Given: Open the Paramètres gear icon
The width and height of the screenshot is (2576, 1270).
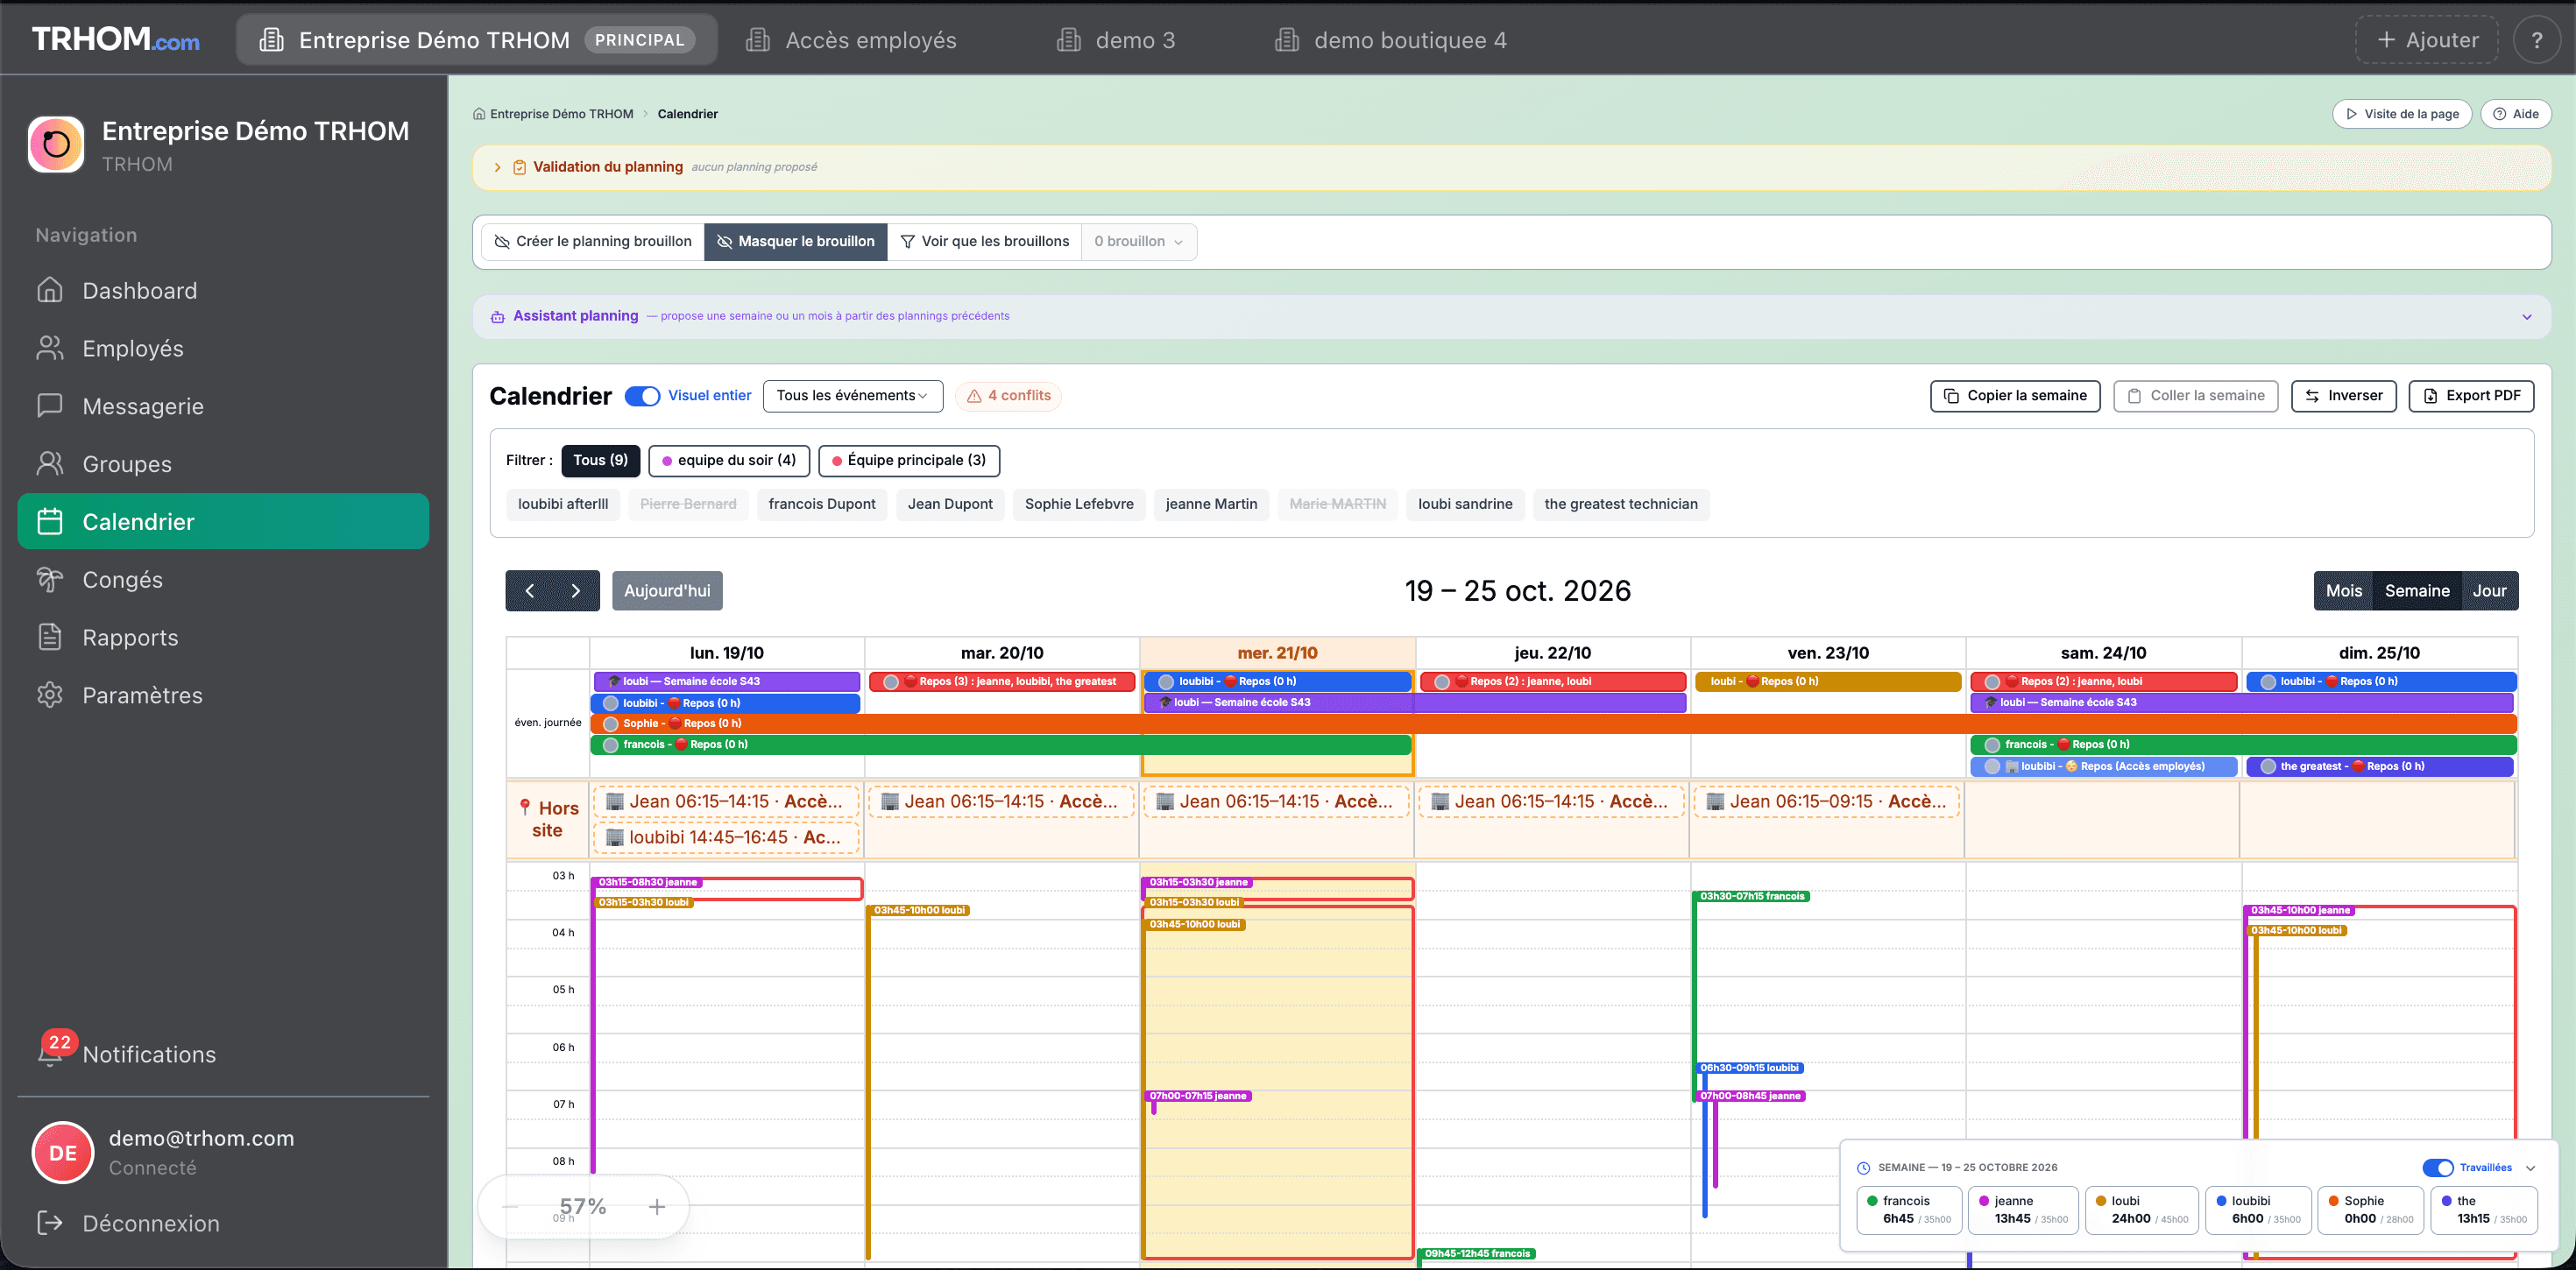Looking at the screenshot, I should pyautogui.click(x=50, y=695).
